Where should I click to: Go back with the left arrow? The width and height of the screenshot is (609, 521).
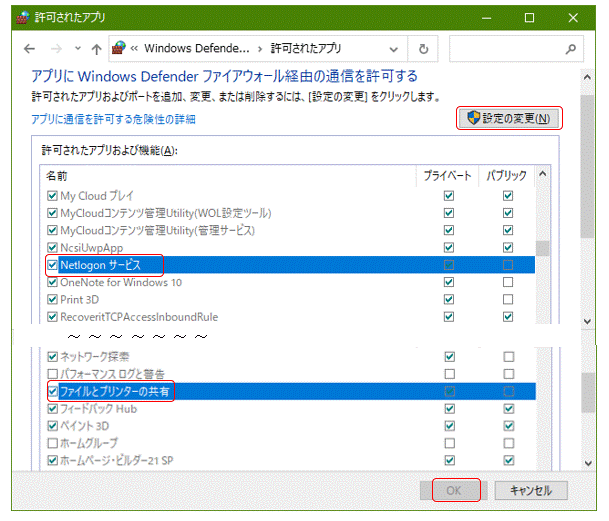click(x=30, y=49)
